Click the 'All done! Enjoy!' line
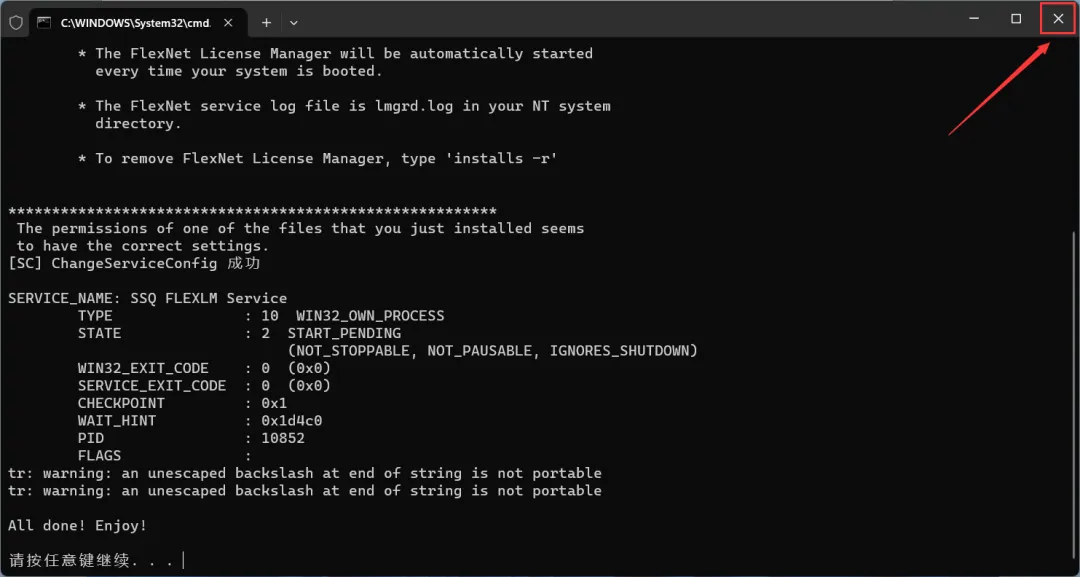This screenshot has height=577, width=1080. 77,526
